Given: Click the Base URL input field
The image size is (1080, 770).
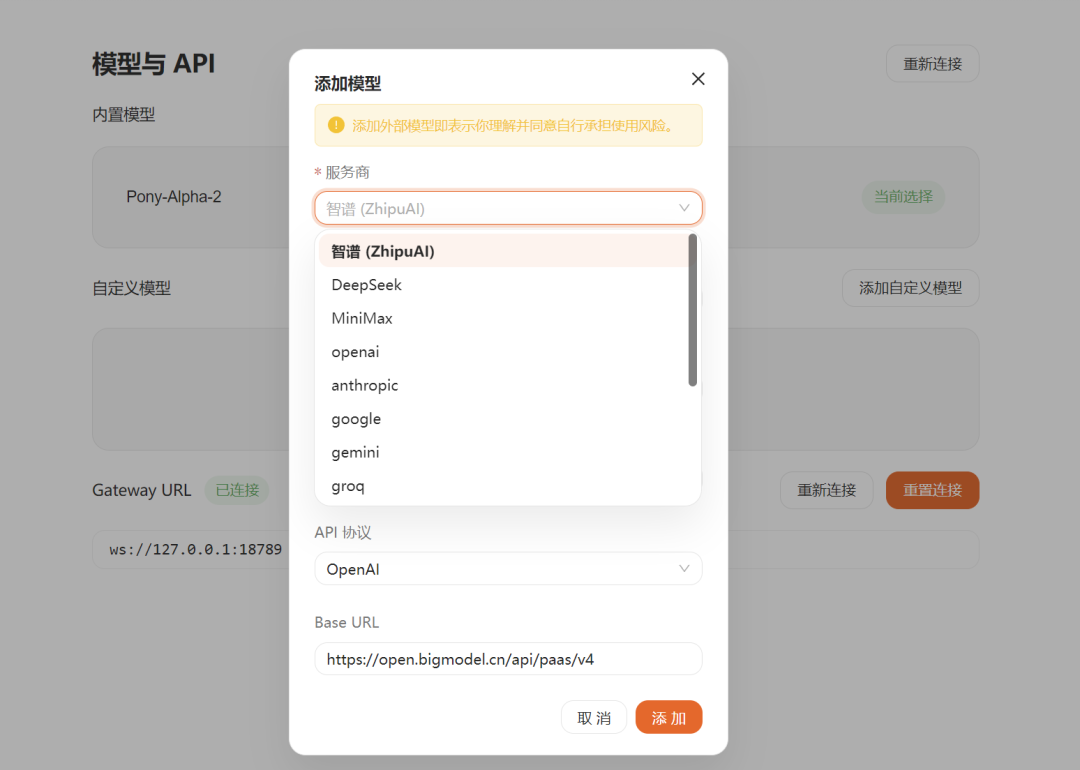Looking at the screenshot, I should (x=508, y=659).
